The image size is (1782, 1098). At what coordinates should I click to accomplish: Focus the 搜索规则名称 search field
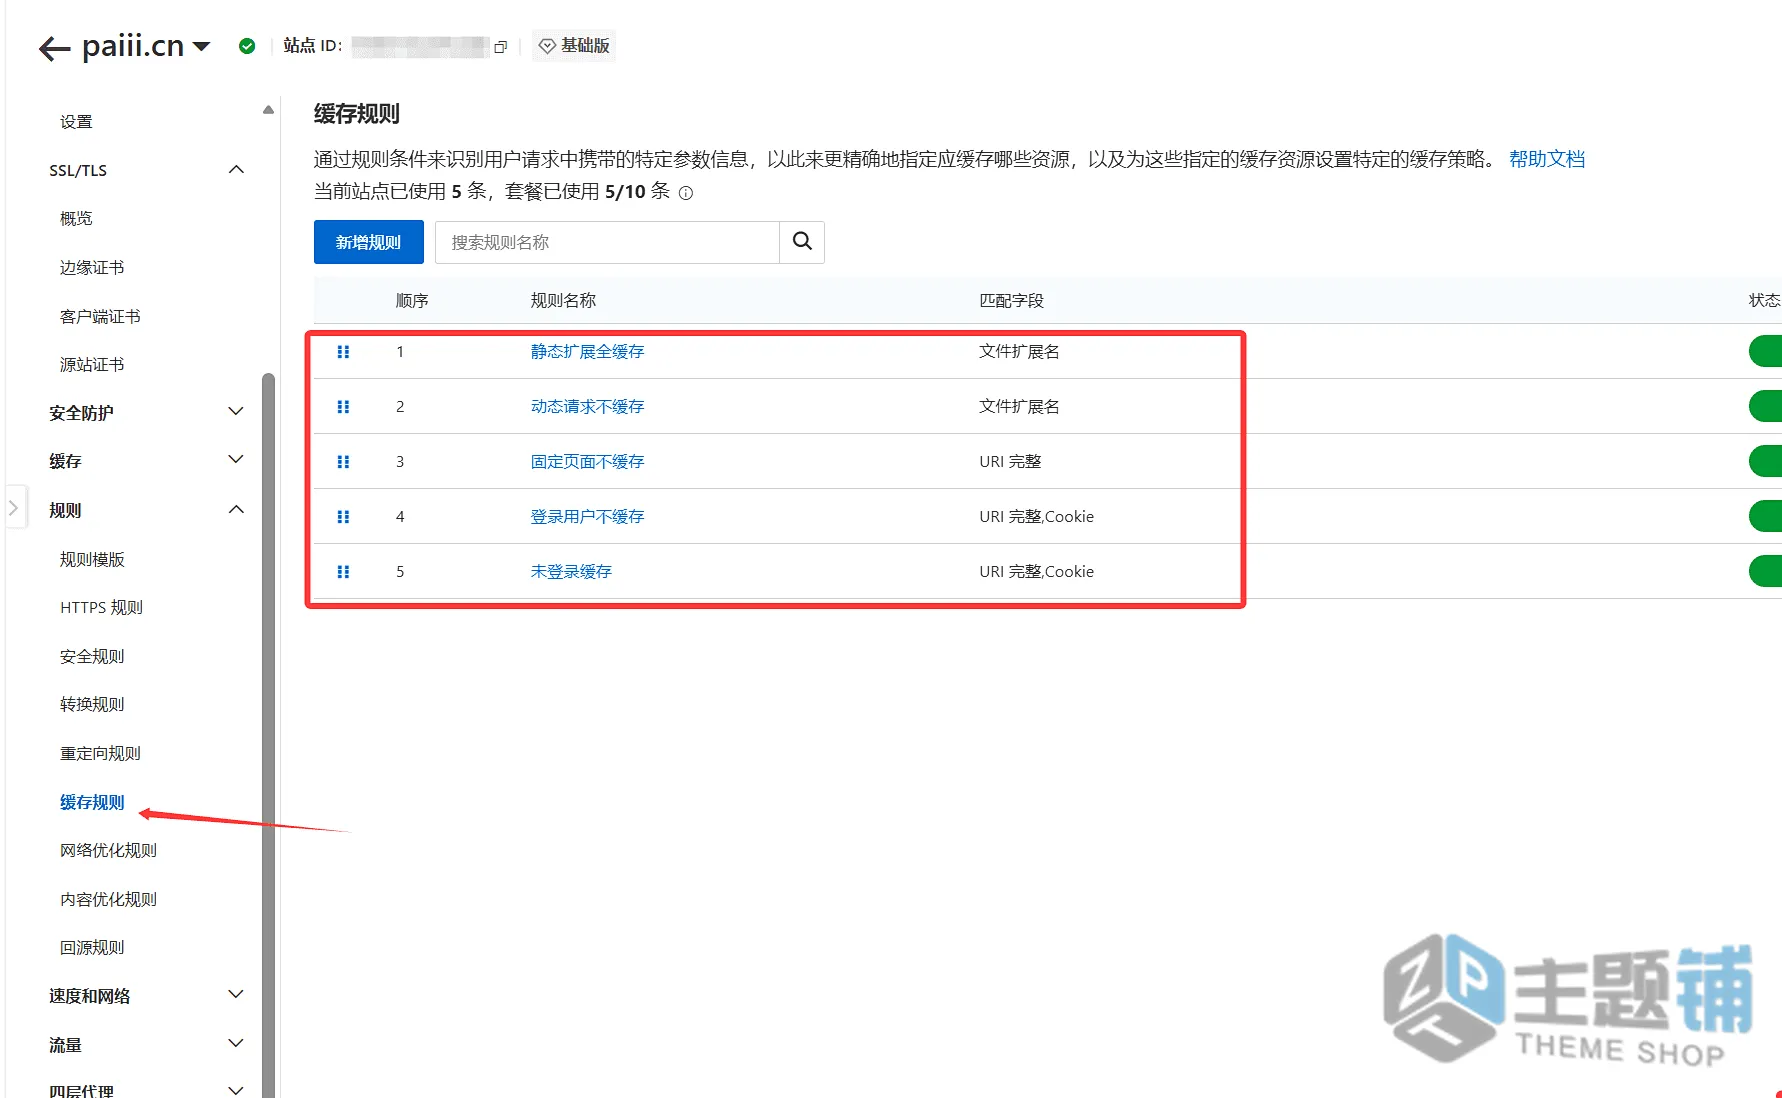coord(607,242)
